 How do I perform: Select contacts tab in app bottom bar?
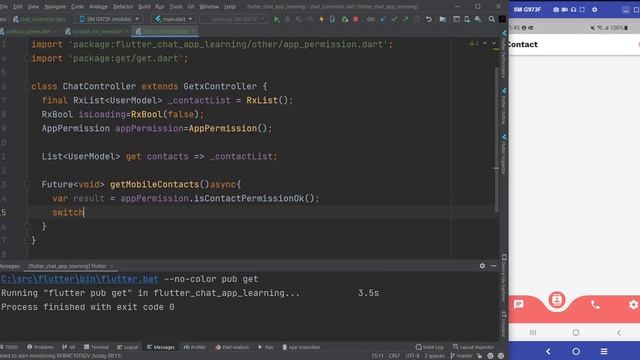(x=556, y=300)
